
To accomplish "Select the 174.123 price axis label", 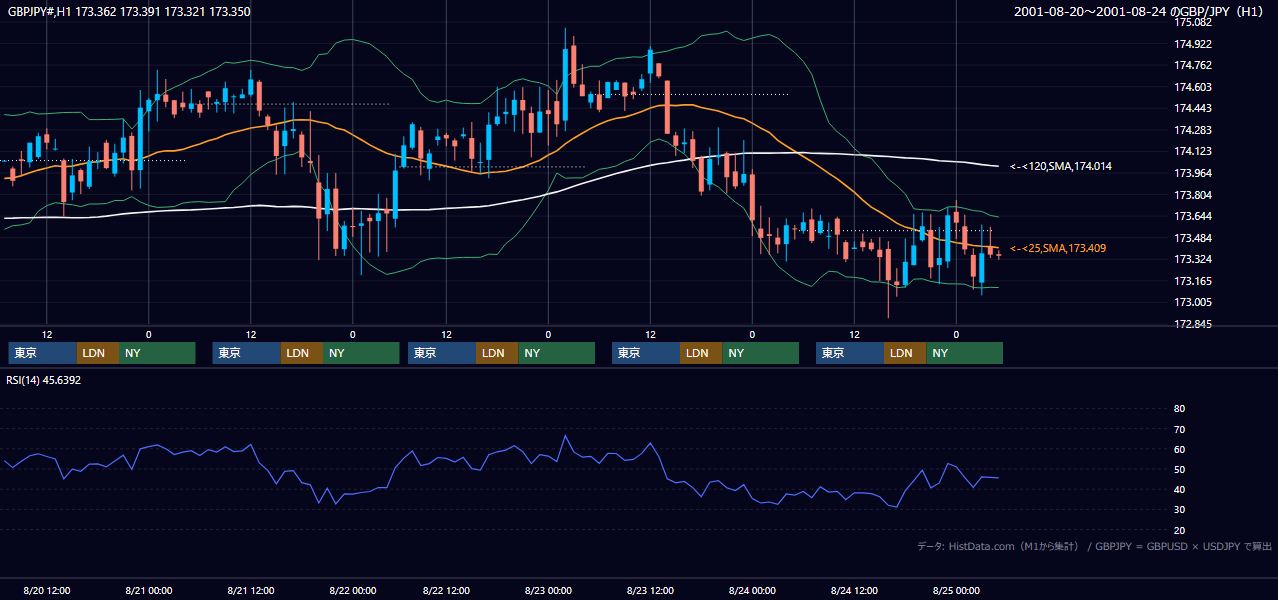I will 1193,152.
